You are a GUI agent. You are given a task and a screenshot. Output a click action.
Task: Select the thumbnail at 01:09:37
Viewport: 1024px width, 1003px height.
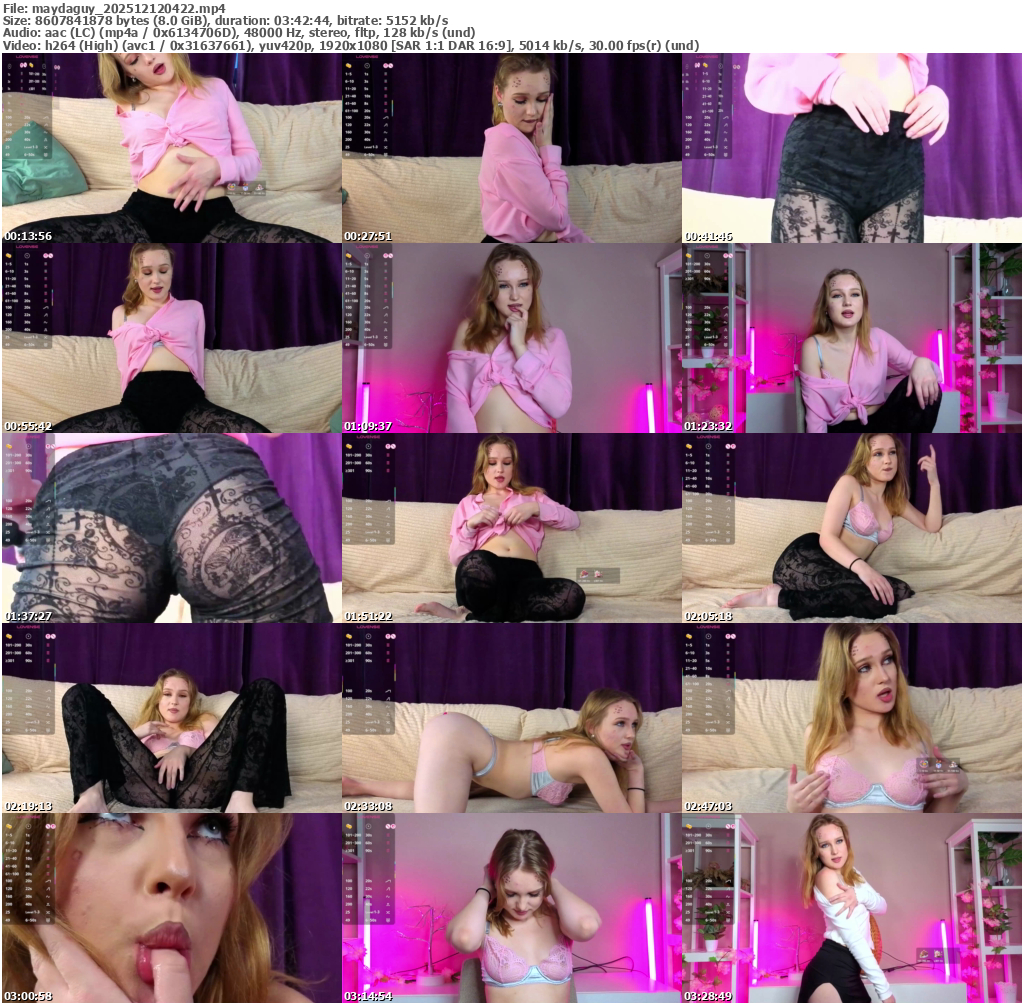click(511, 338)
